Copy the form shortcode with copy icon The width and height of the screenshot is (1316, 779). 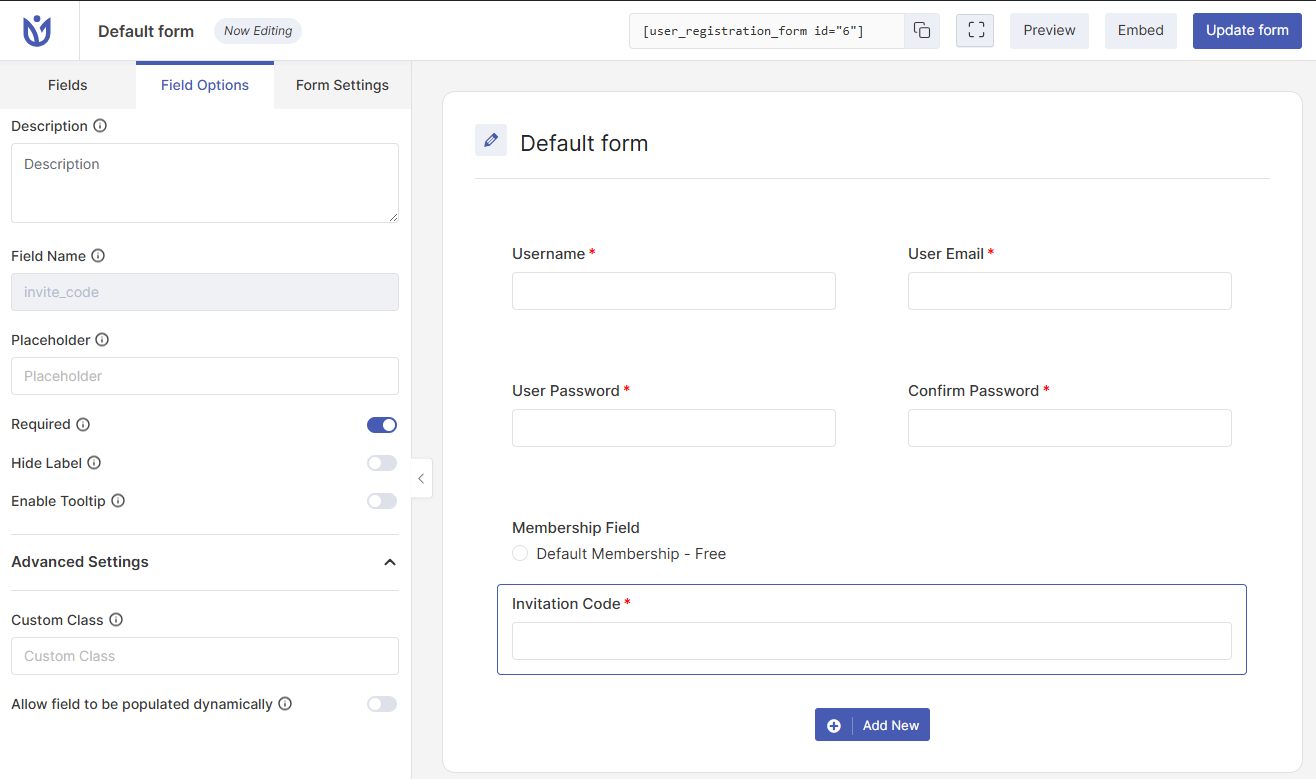click(x=922, y=31)
